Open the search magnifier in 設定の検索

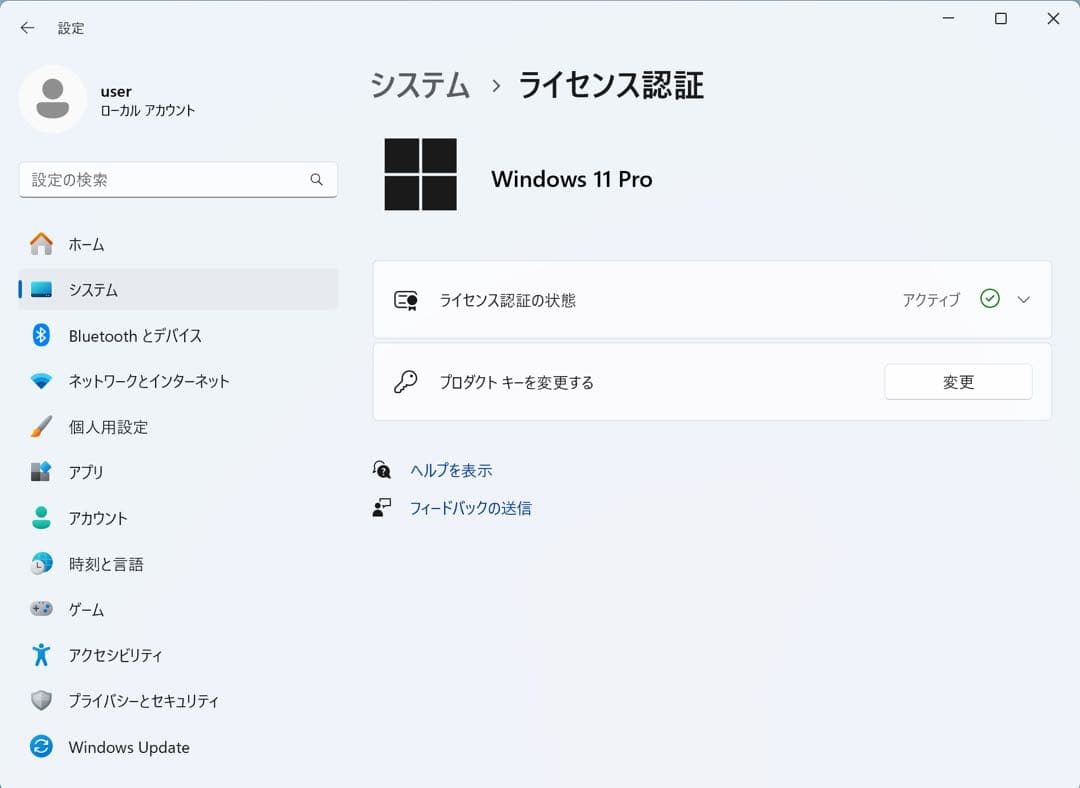[x=316, y=180]
